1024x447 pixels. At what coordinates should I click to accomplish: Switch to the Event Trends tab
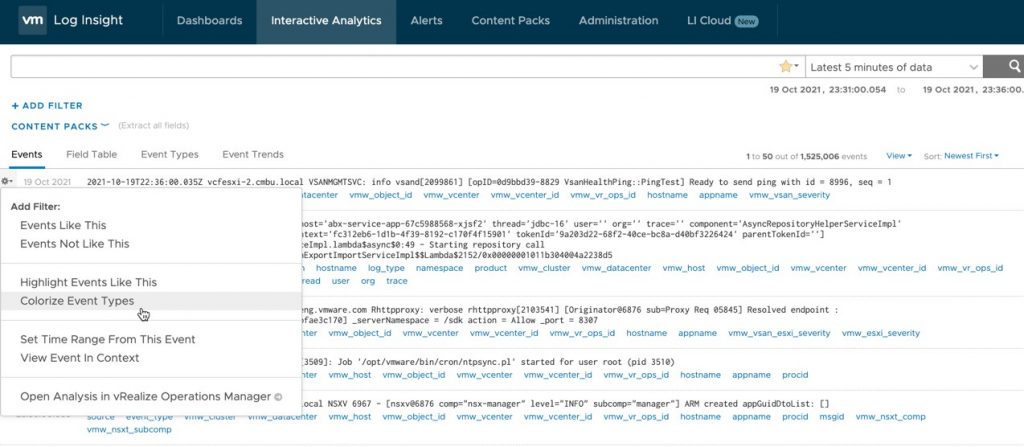tap(253, 154)
